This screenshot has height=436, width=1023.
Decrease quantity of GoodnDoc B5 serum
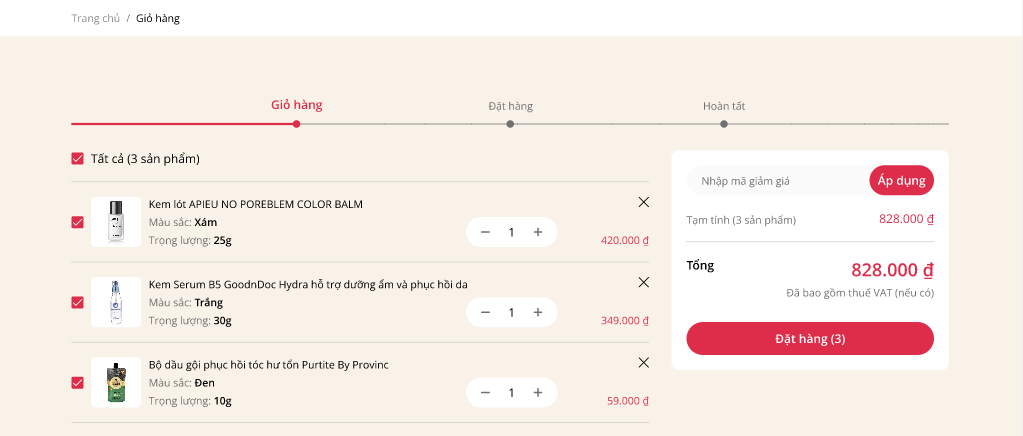click(x=486, y=312)
